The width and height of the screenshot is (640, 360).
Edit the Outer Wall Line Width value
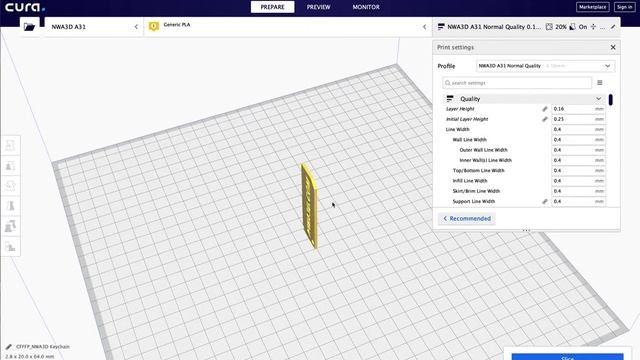(578, 150)
